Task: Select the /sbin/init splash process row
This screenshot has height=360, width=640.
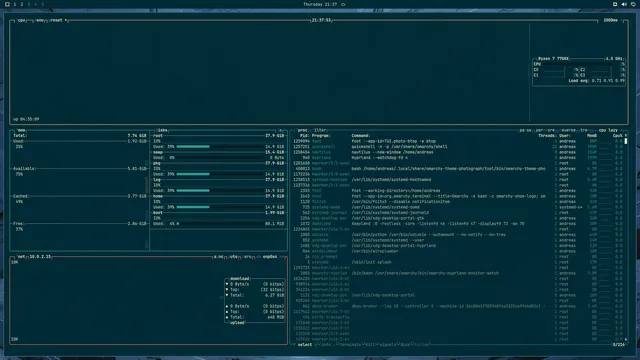Action: (458, 262)
